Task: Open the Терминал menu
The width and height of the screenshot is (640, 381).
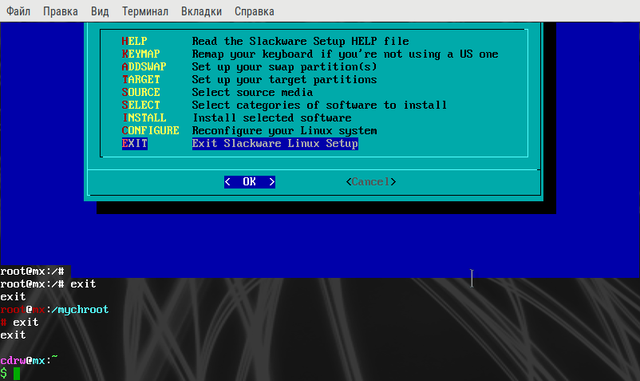Action: (x=145, y=11)
